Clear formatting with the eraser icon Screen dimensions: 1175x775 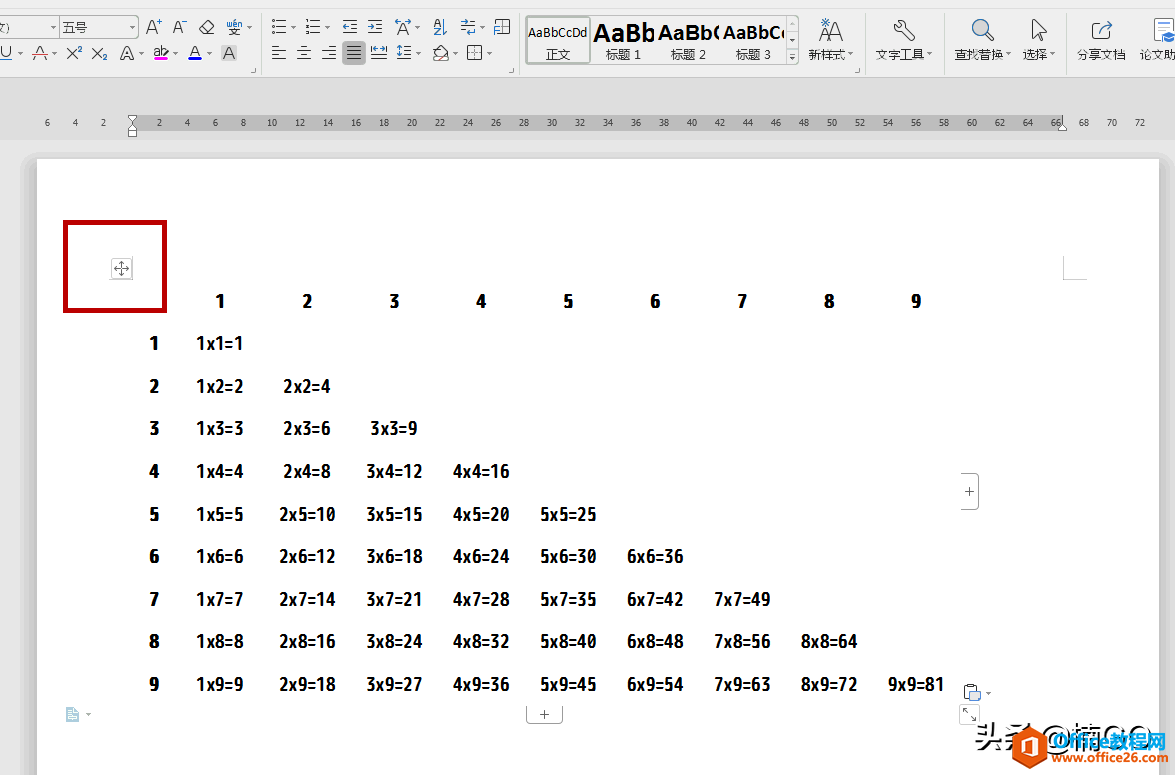(207, 28)
